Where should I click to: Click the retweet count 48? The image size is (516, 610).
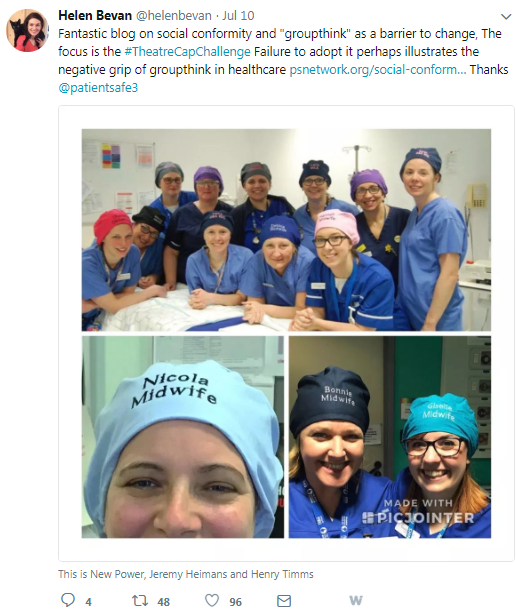163,602
